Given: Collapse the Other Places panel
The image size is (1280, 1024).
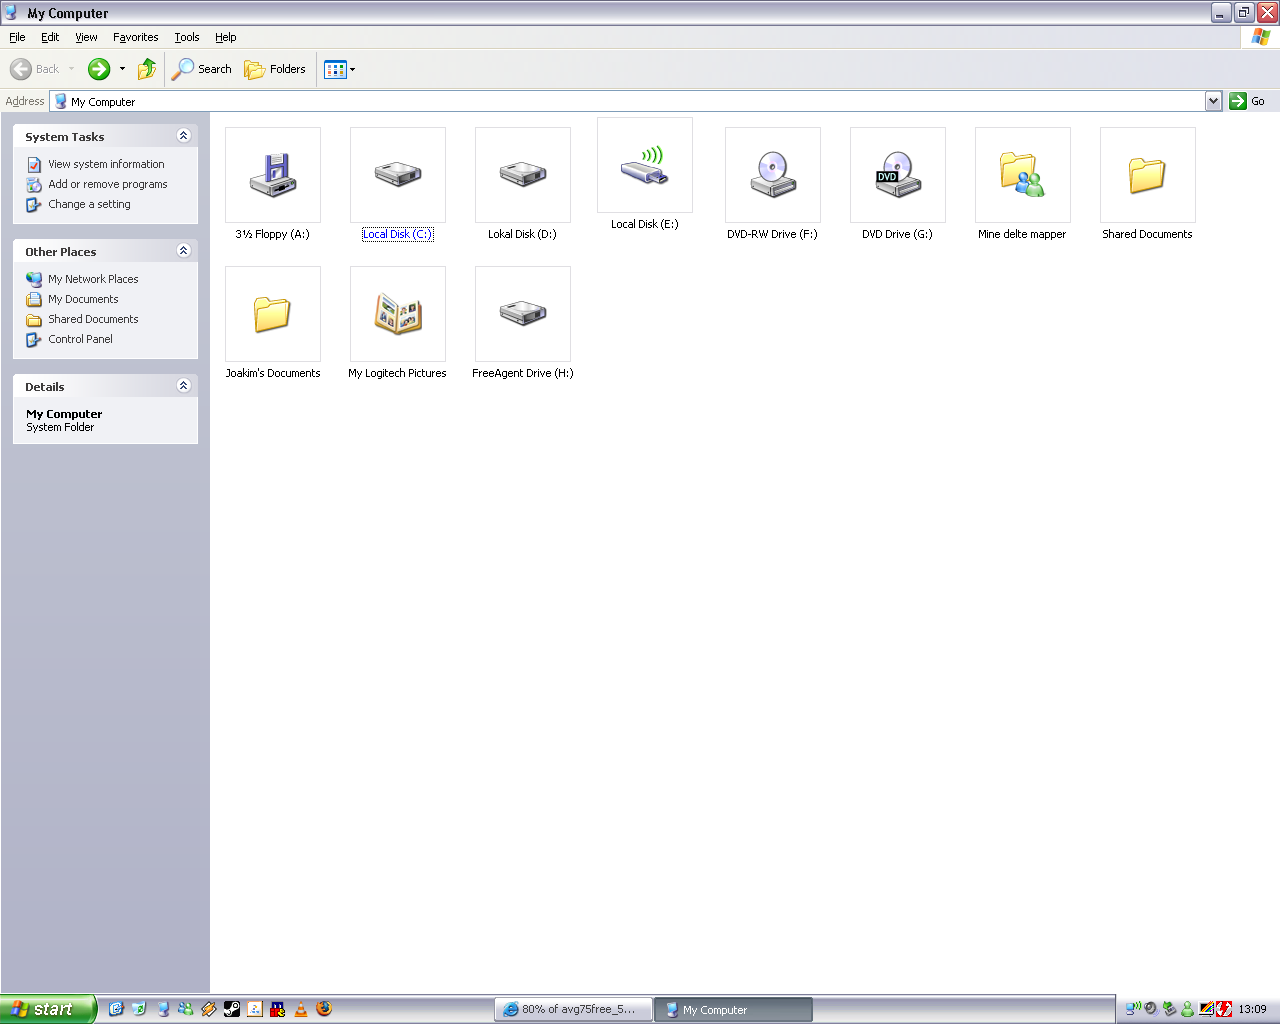Looking at the screenshot, I should (183, 251).
